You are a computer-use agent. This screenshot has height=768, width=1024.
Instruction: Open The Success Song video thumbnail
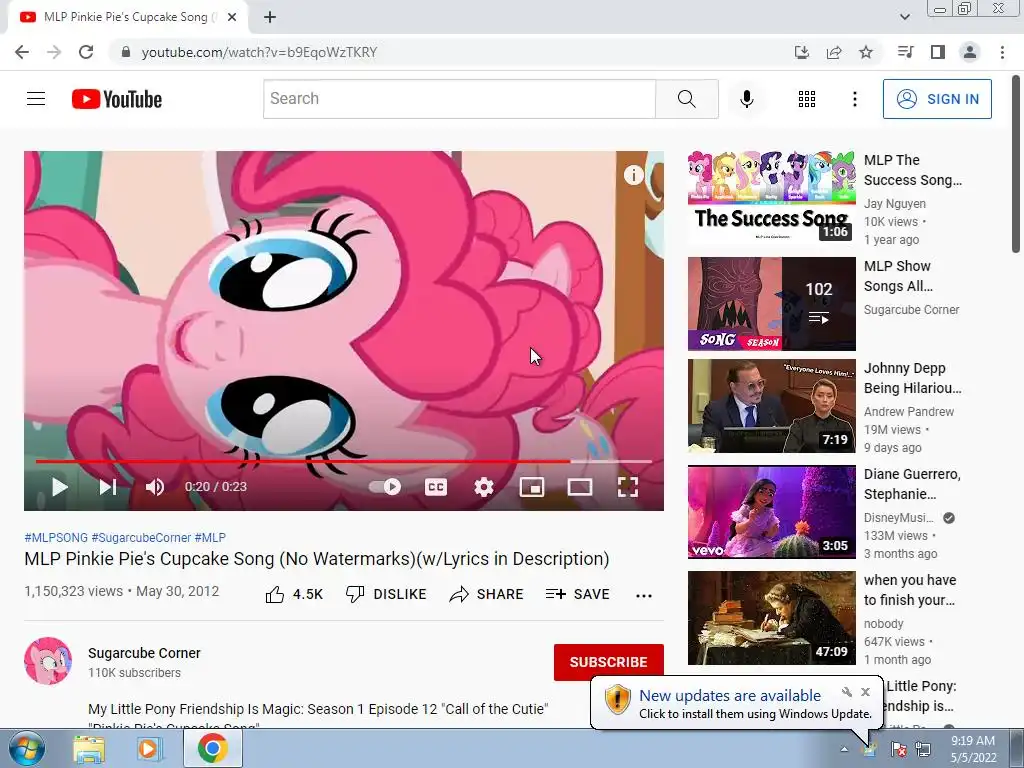(x=771, y=198)
